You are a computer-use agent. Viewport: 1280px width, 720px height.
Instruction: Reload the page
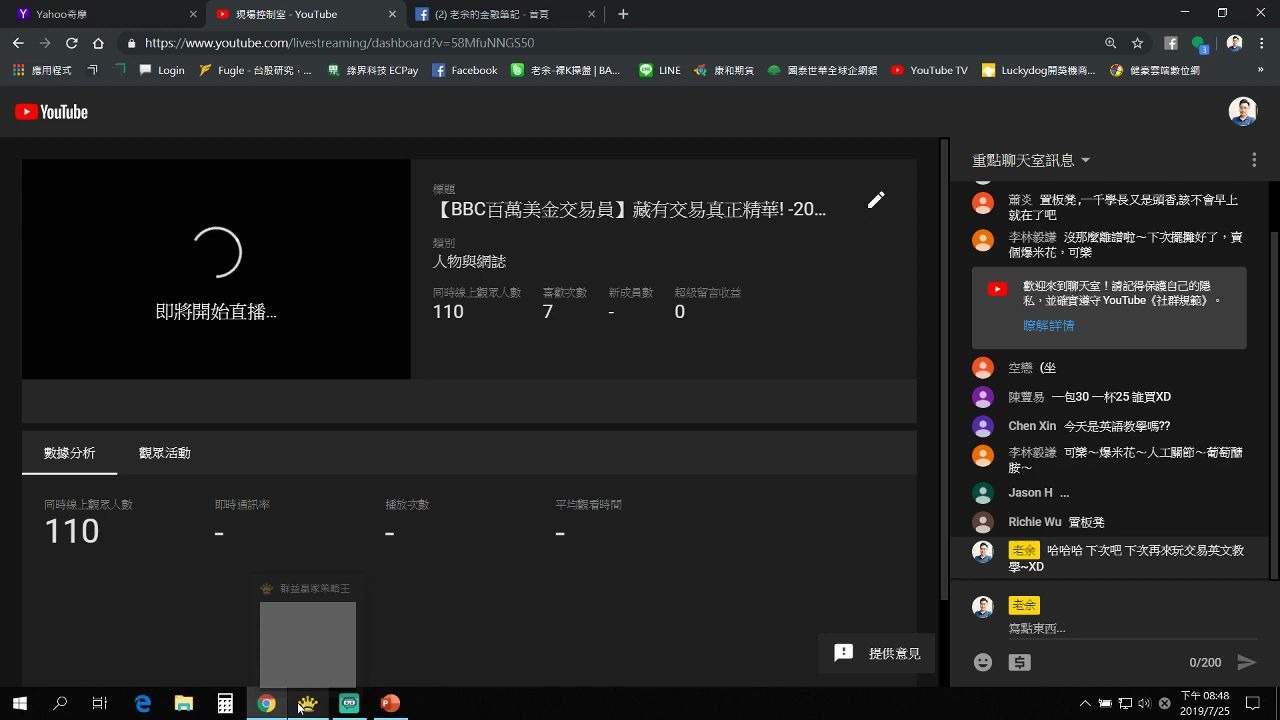[71, 43]
